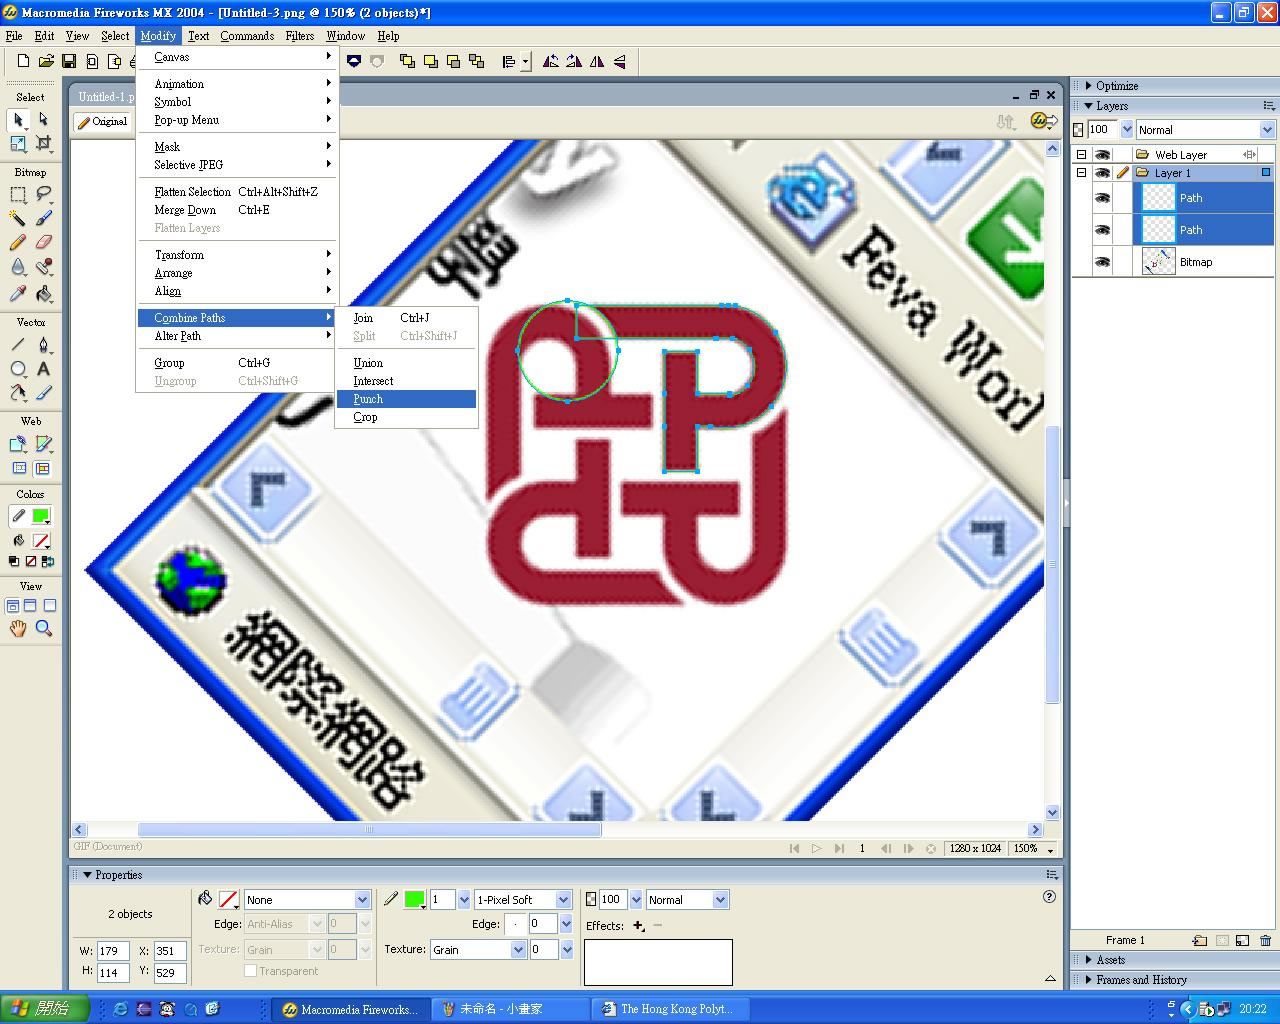Choose the Pen tool
The image size is (1280, 1024).
click(x=43, y=345)
